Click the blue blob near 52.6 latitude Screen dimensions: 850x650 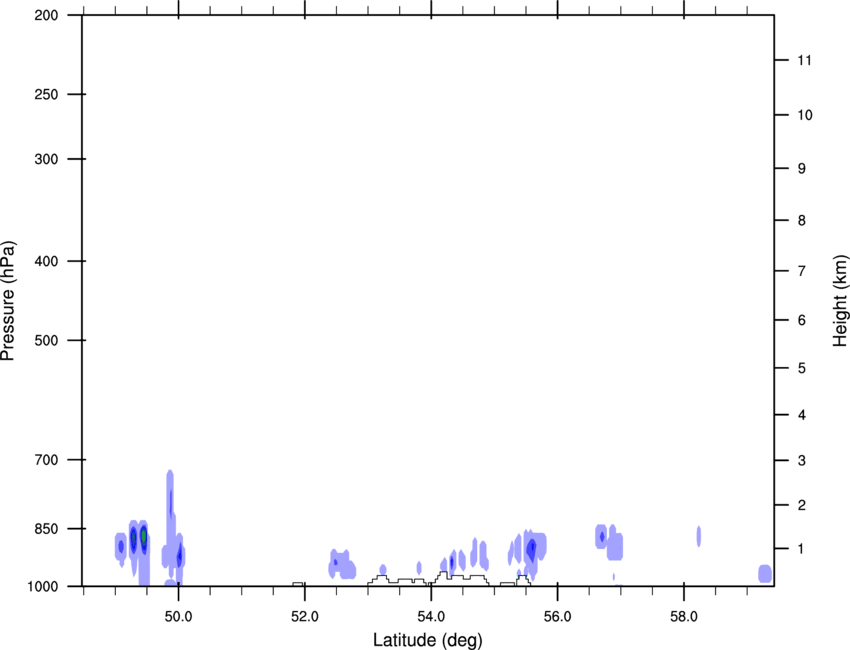(342, 564)
